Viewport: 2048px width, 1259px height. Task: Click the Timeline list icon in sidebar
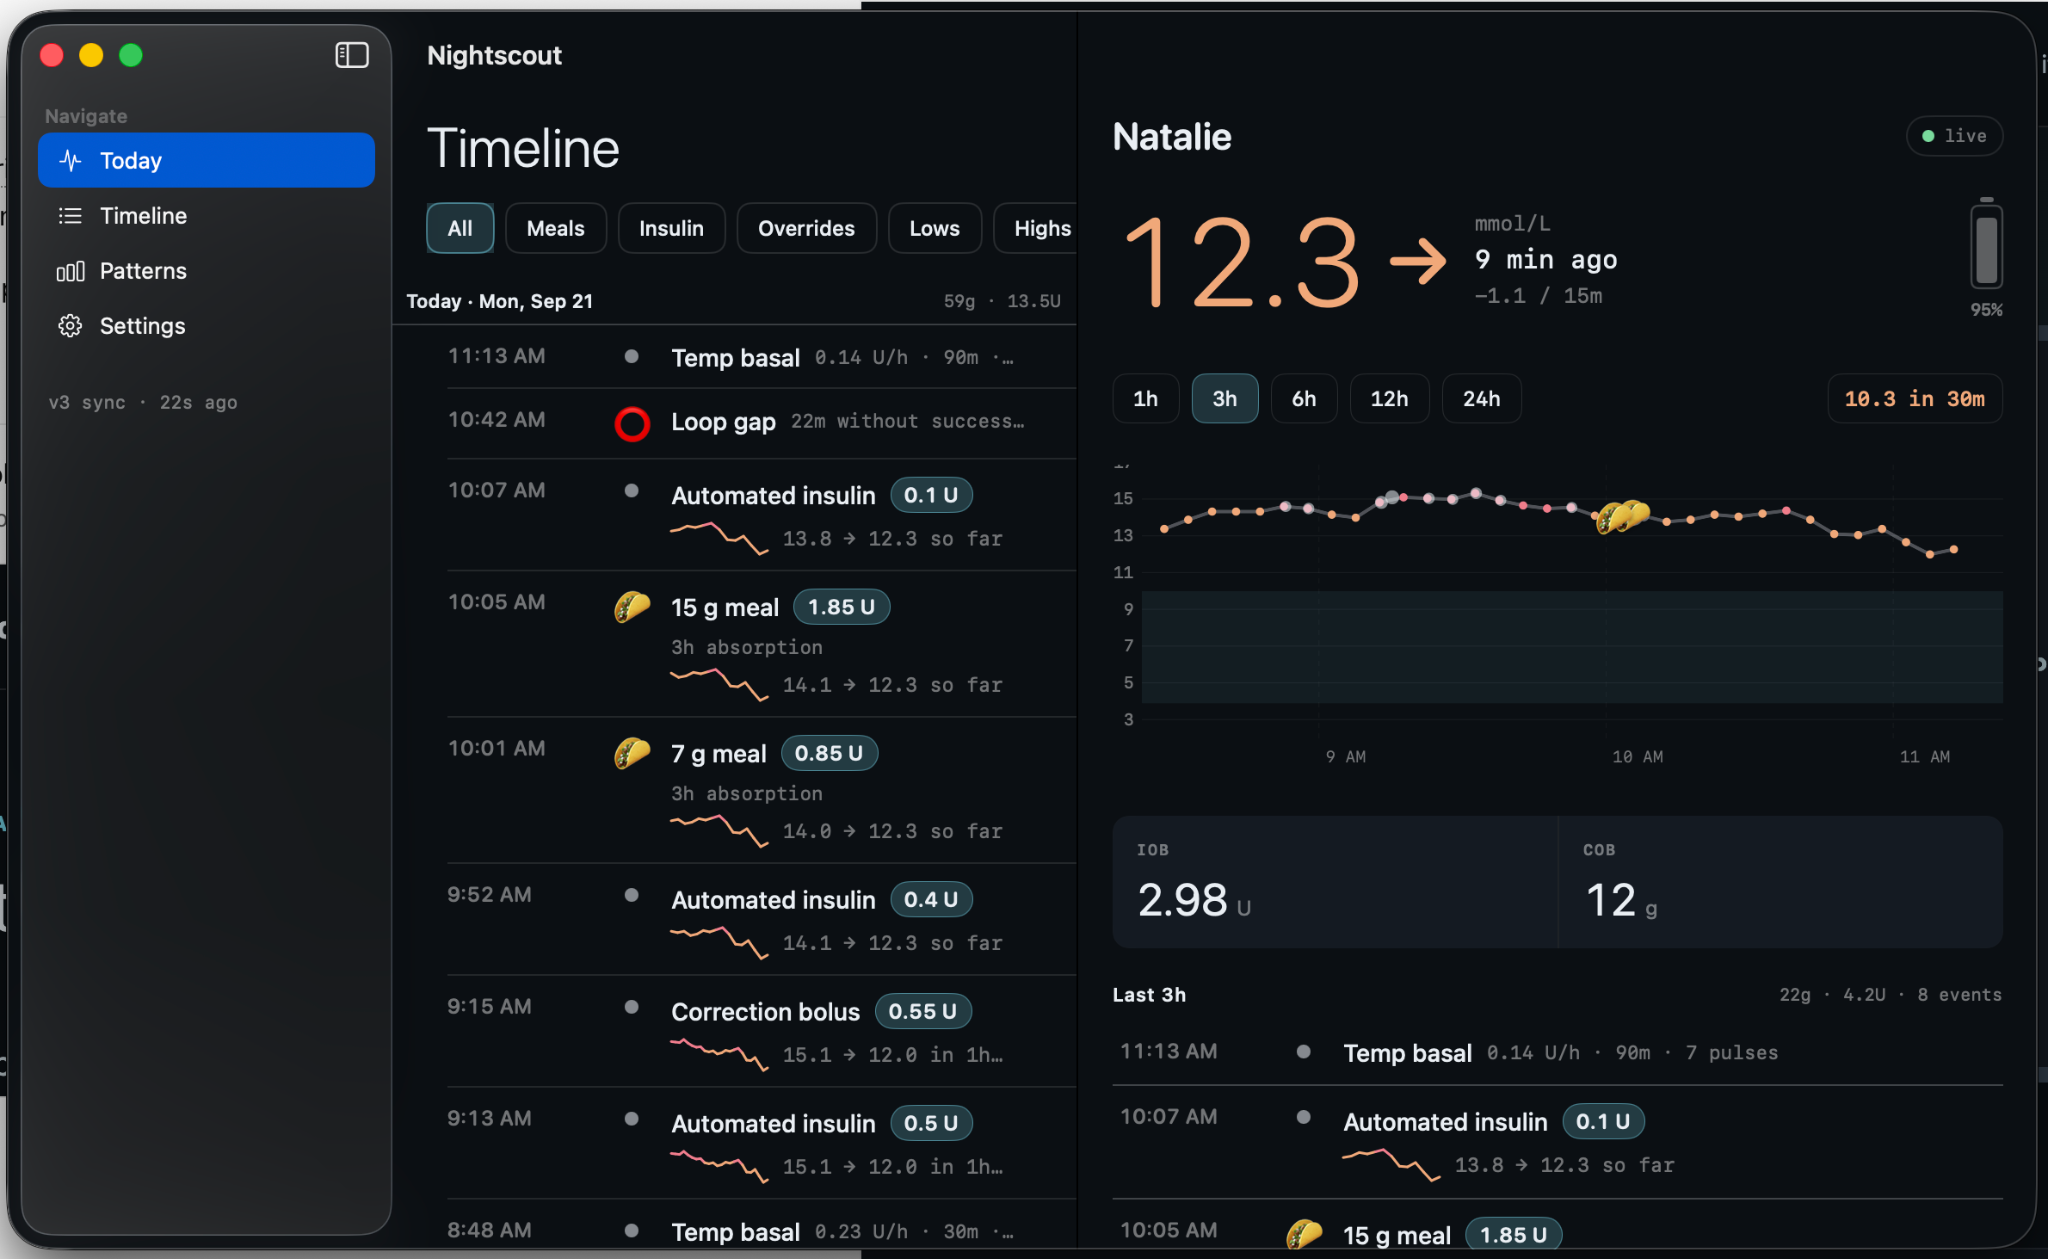click(70, 215)
